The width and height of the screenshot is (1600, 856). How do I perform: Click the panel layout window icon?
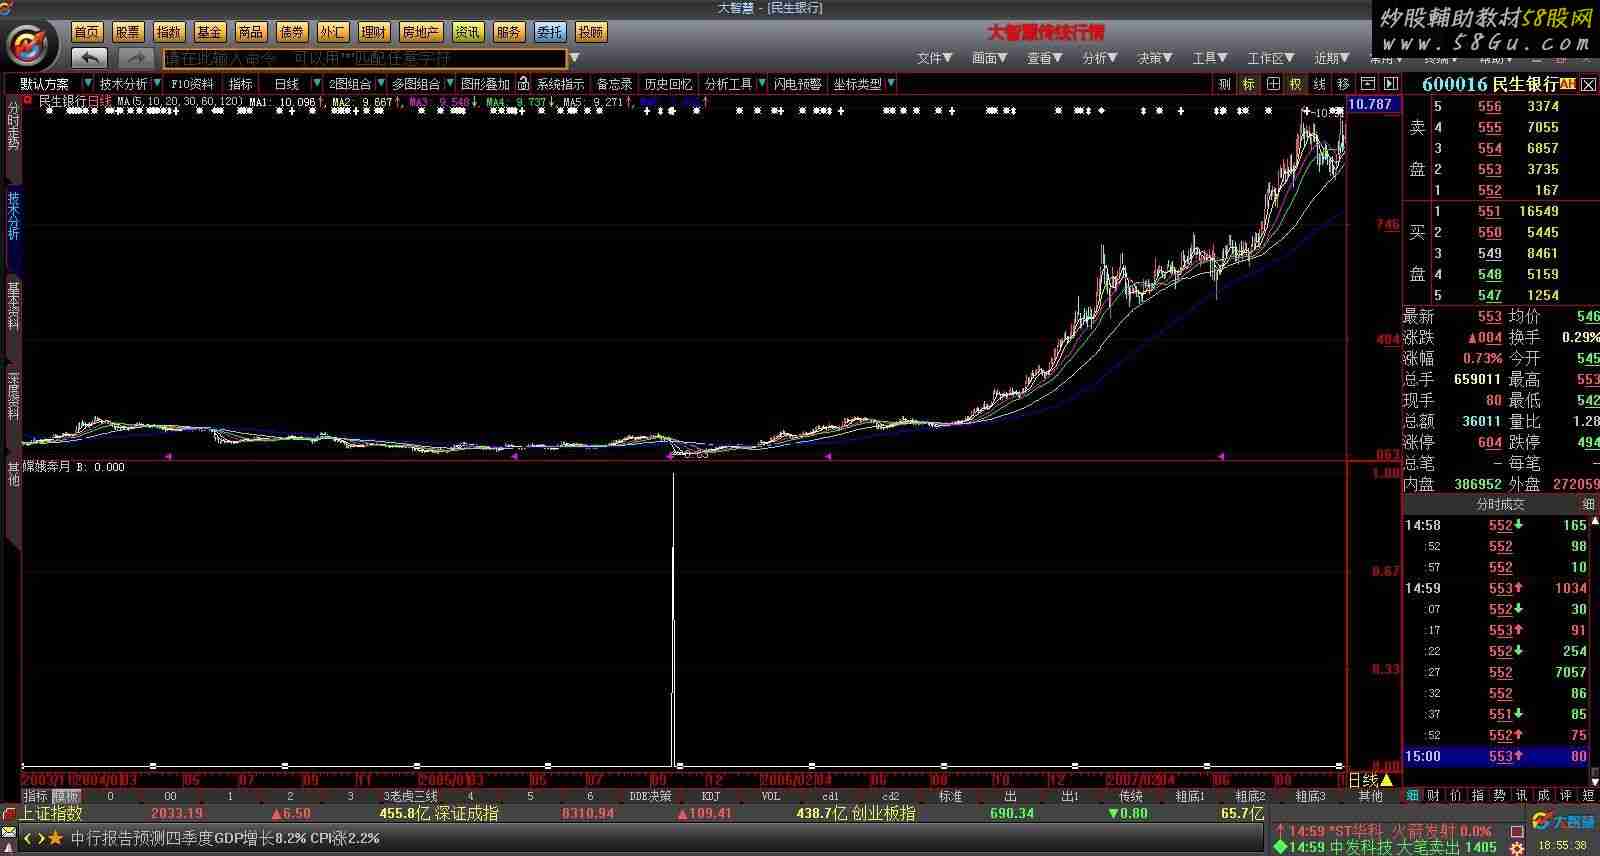coord(1367,84)
